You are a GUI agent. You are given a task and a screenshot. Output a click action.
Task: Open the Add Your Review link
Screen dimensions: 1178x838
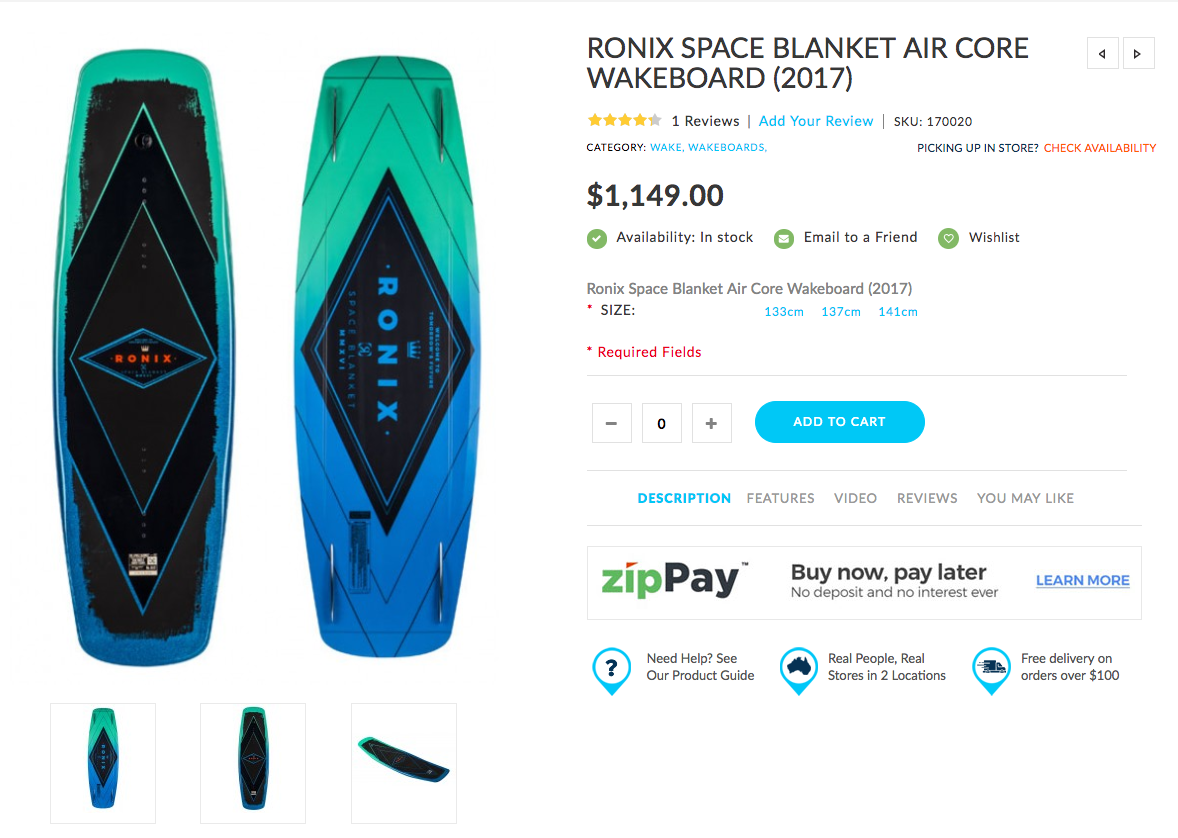click(816, 121)
